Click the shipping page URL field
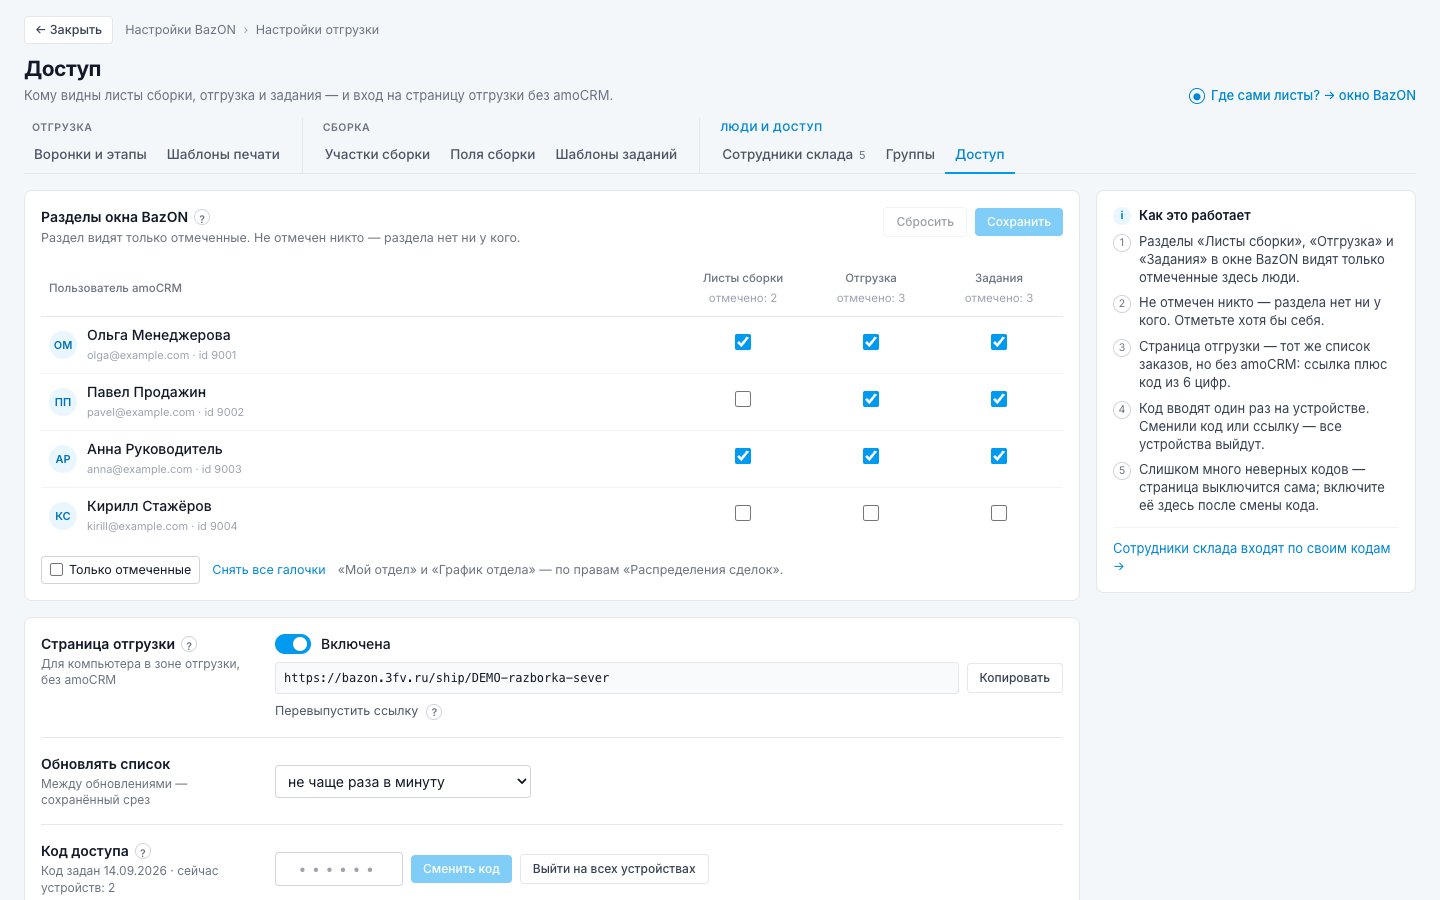The image size is (1440, 900). tap(617, 678)
